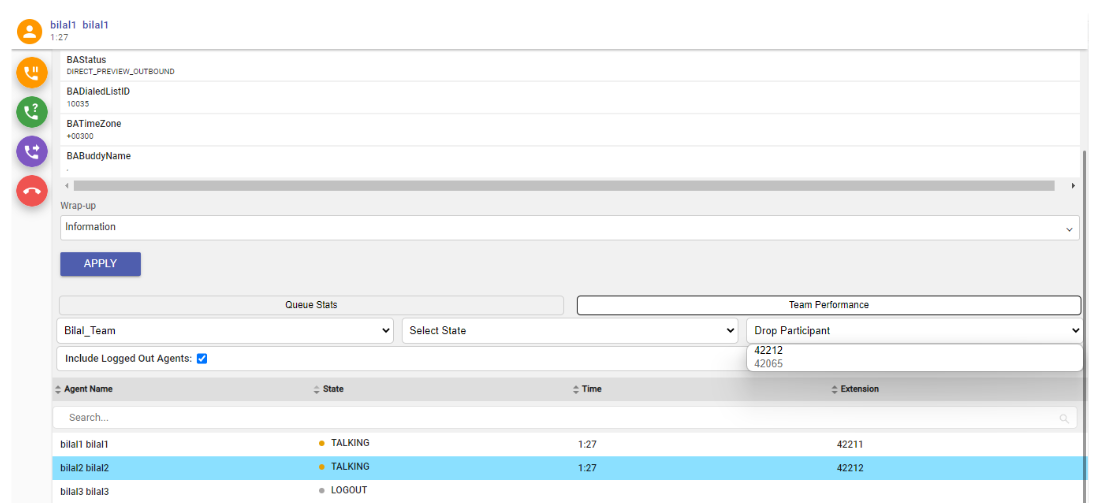Sort table by Time column
The height and width of the screenshot is (503, 1102).
pos(587,389)
